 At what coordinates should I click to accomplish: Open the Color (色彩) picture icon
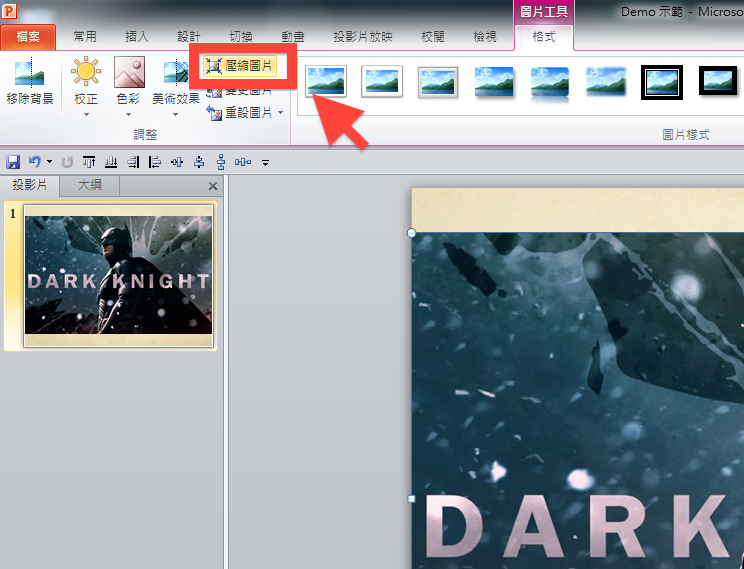tap(129, 72)
